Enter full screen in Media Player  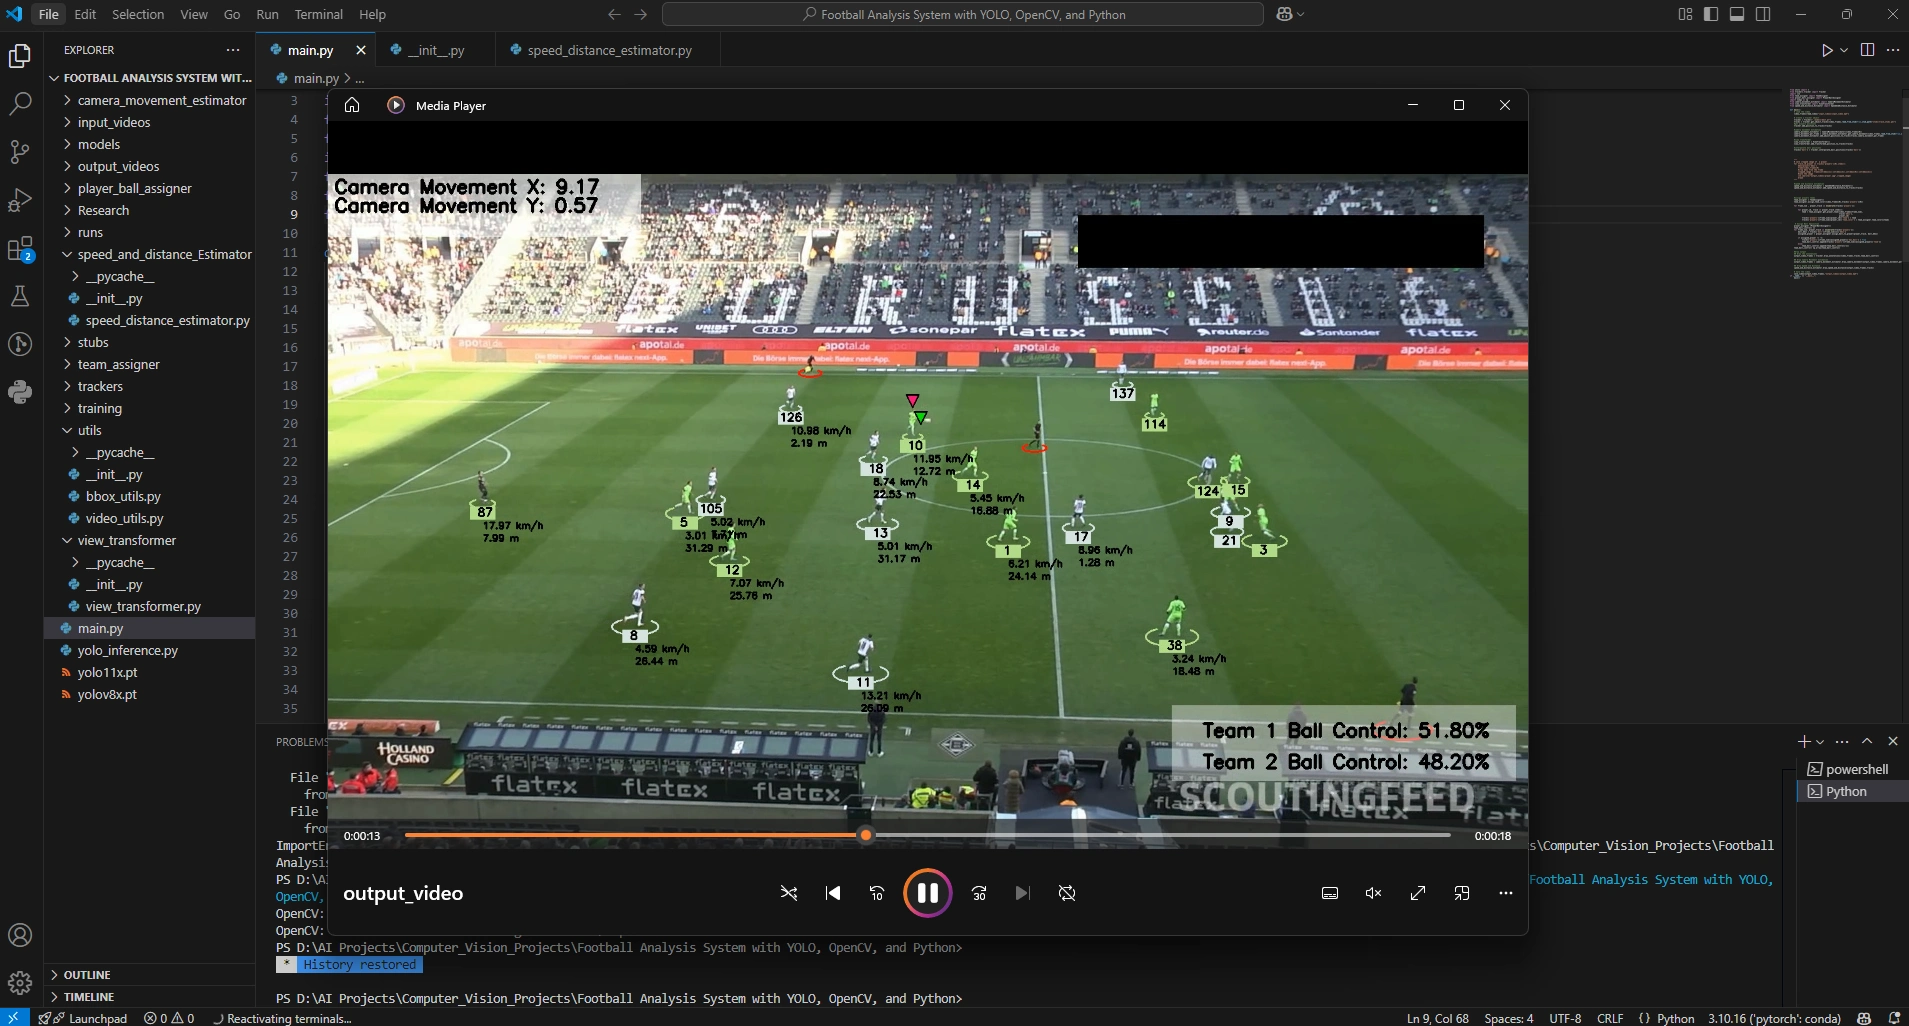pos(1418,893)
